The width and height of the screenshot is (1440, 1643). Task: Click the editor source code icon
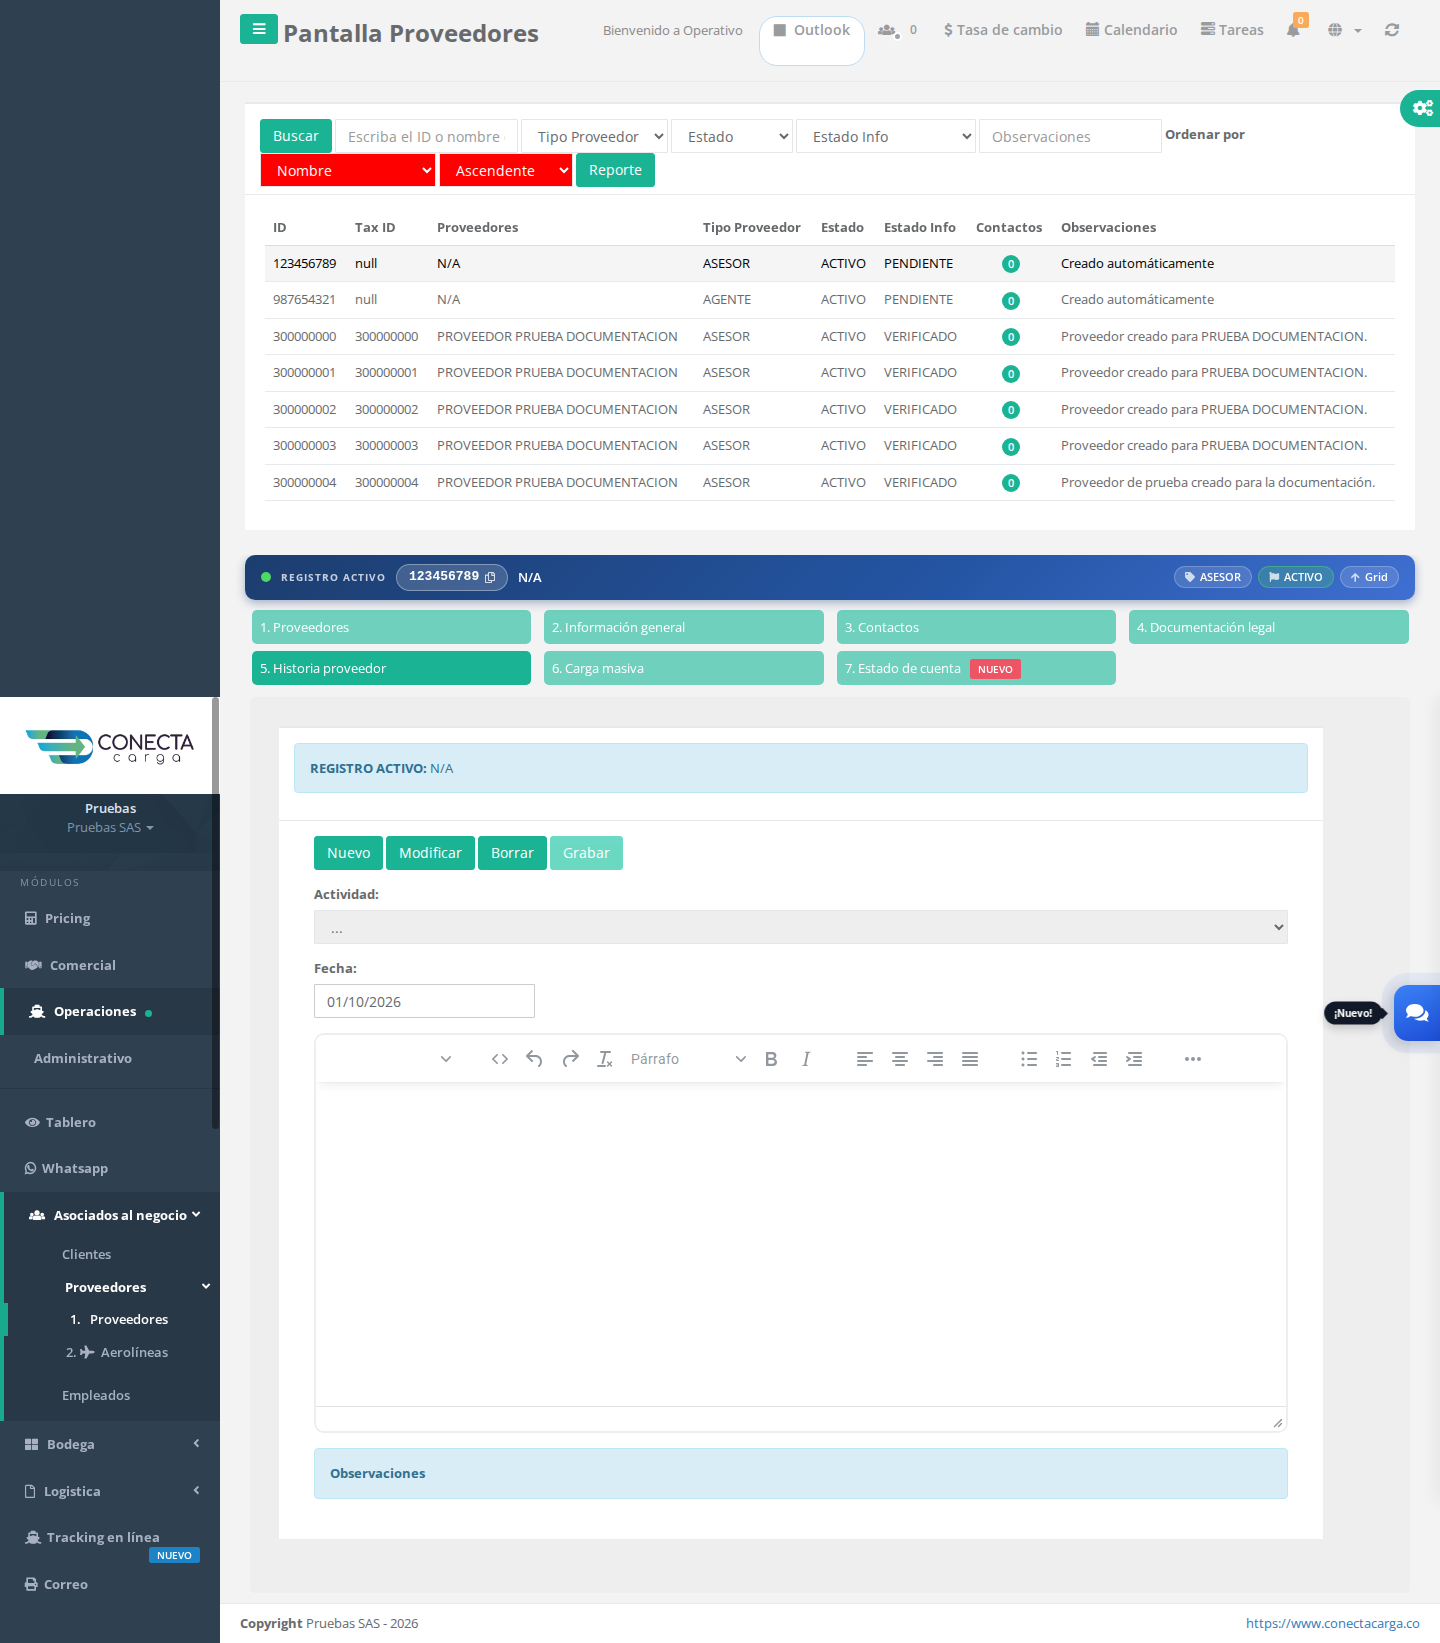tap(500, 1059)
